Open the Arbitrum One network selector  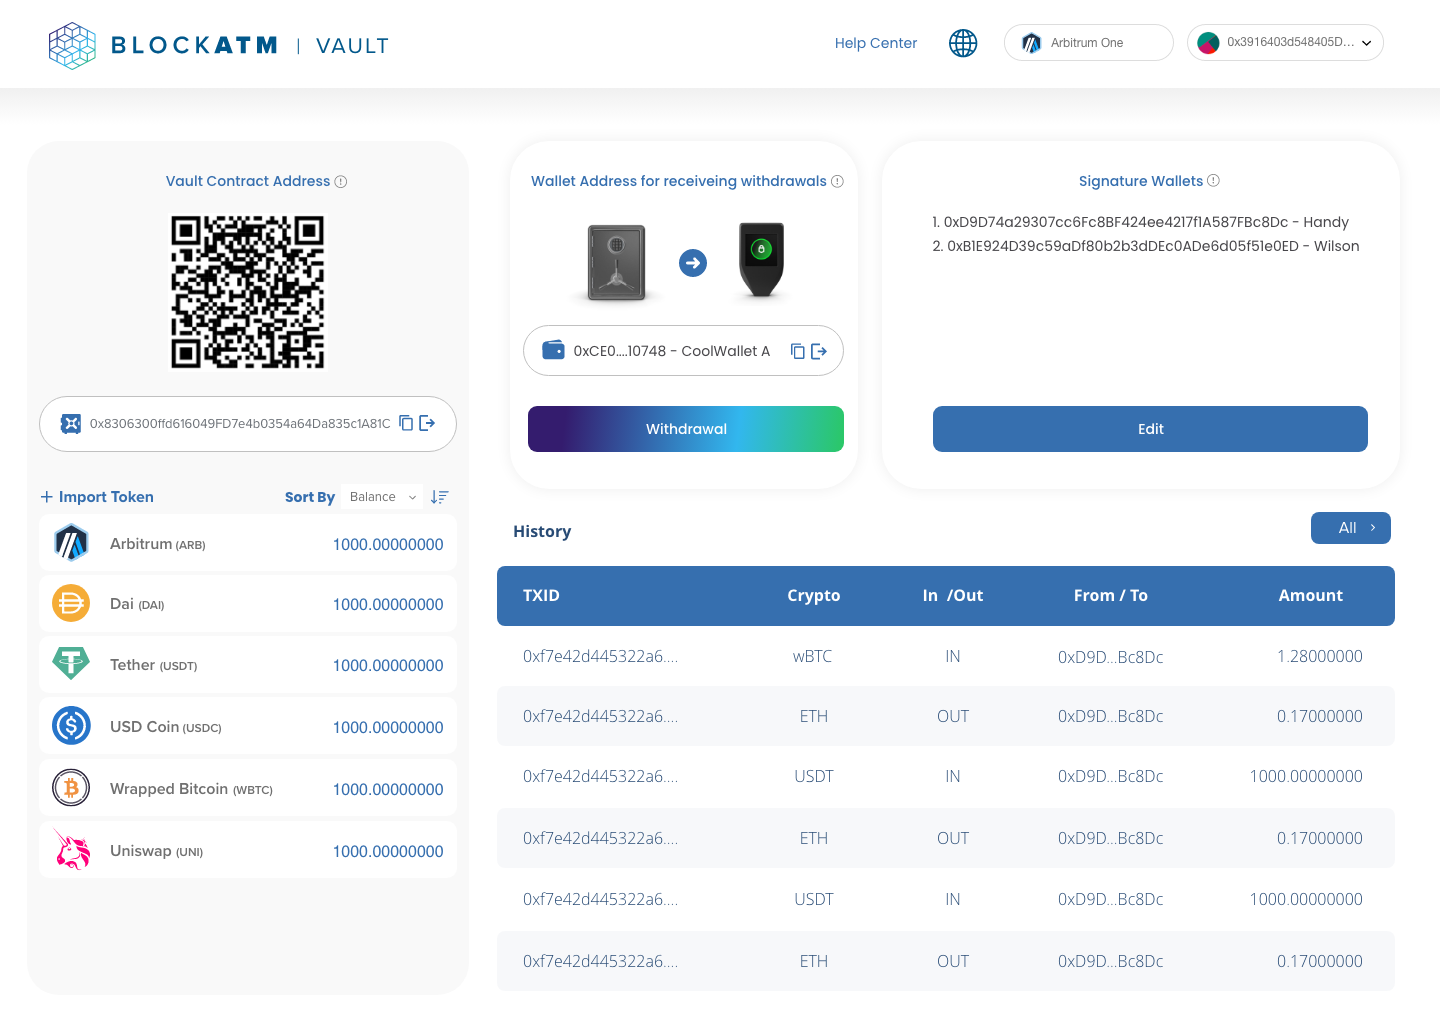1088,42
